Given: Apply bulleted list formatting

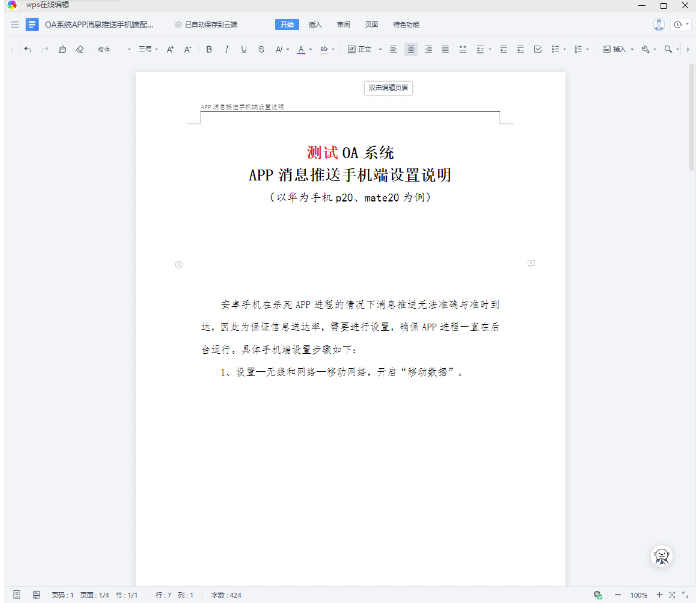Looking at the screenshot, I should (x=555, y=49).
